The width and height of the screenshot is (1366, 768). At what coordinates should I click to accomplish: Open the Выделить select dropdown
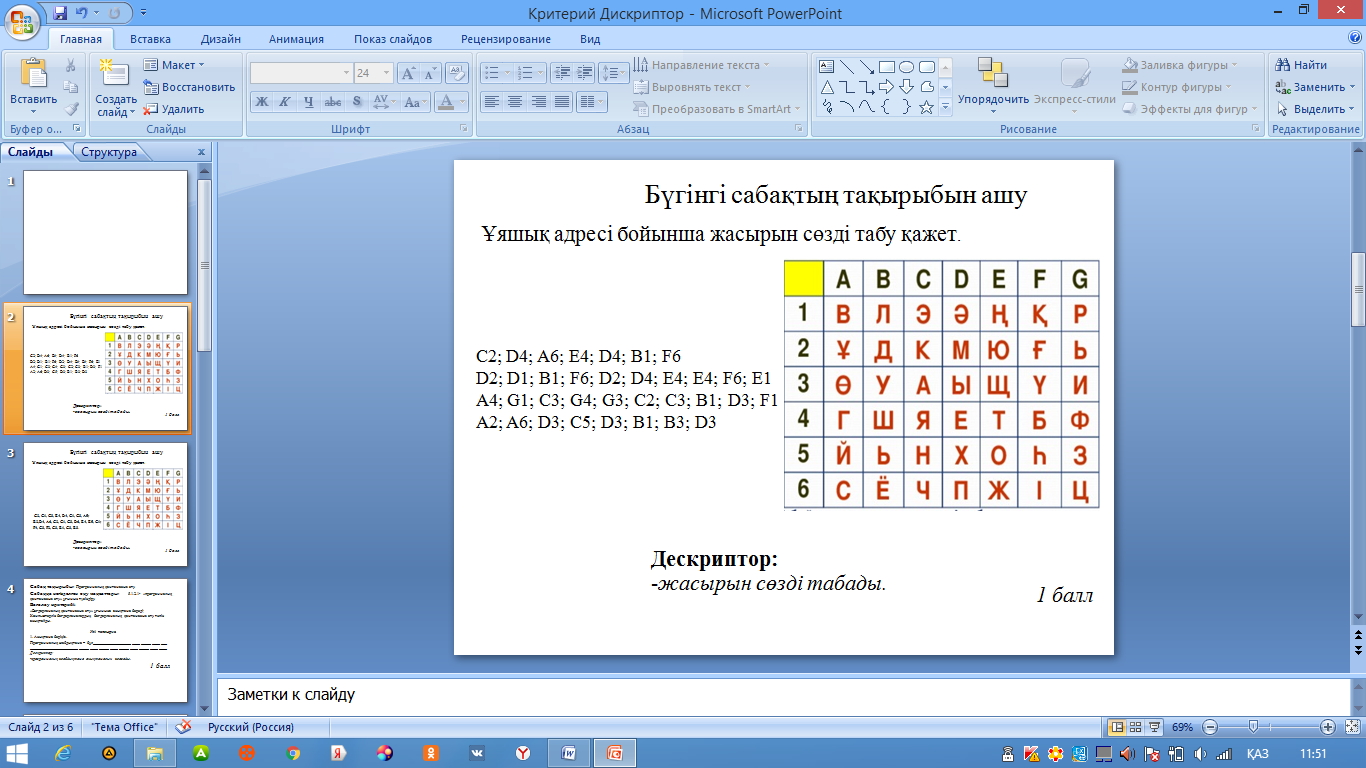pyautogui.click(x=1316, y=109)
